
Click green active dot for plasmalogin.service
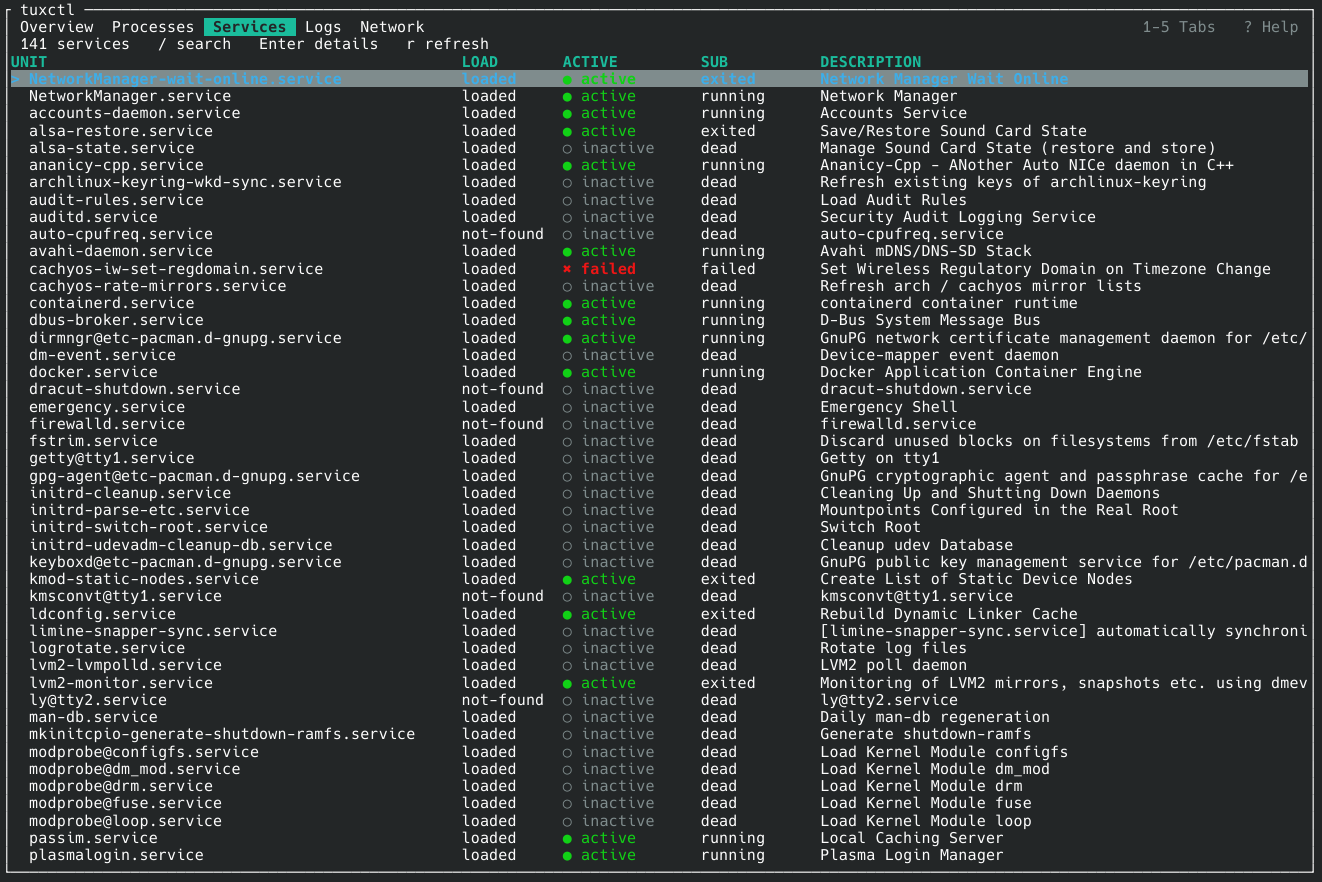click(x=567, y=855)
